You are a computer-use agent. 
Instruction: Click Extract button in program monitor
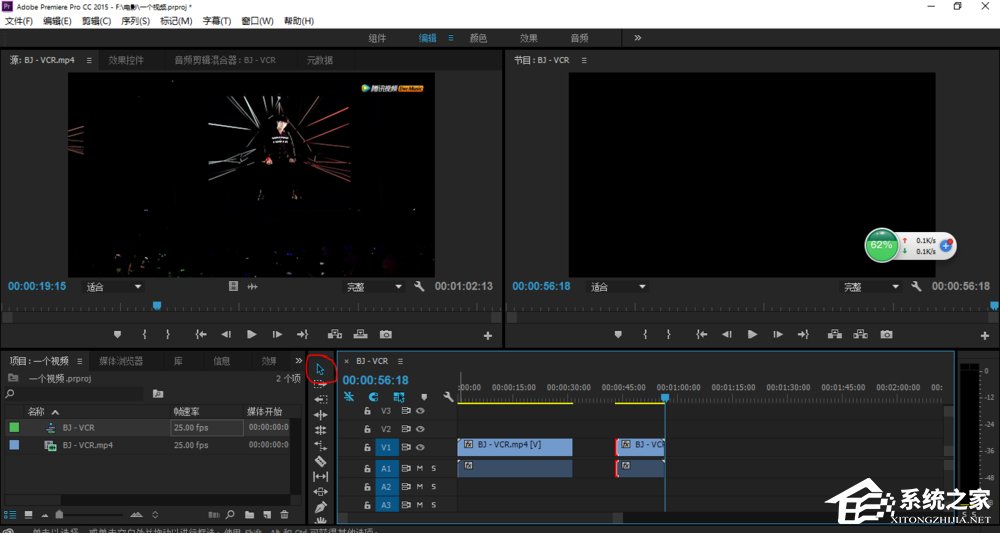point(860,334)
